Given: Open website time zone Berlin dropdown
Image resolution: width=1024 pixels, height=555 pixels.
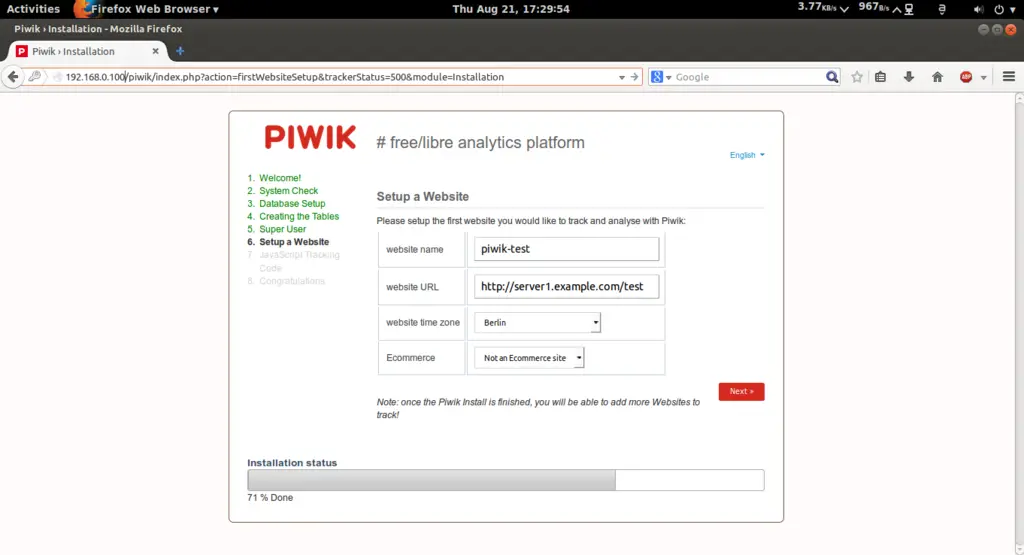Looking at the screenshot, I should pyautogui.click(x=537, y=323).
